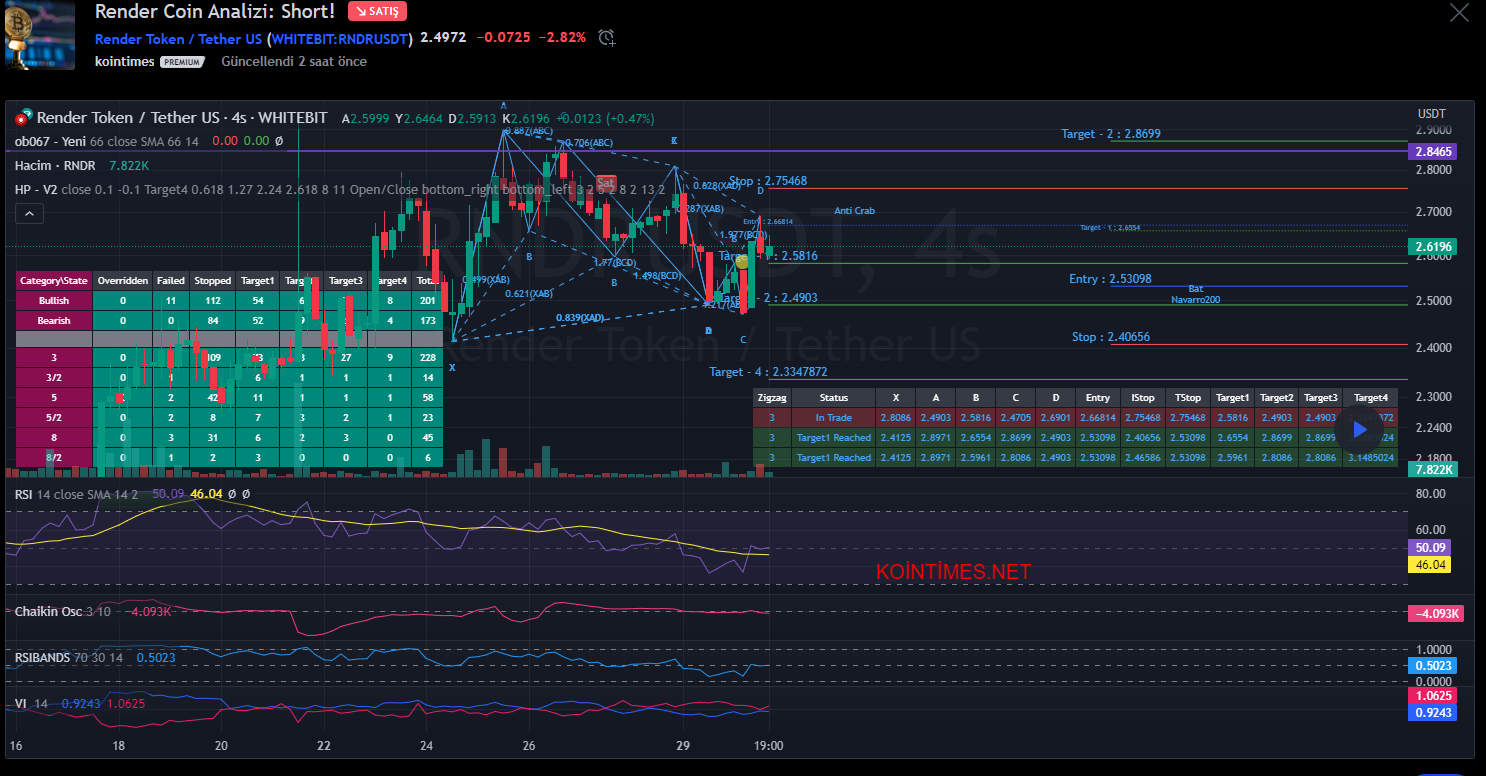Select the RSI indicator legend
1486x776 pixels.
(24, 494)
